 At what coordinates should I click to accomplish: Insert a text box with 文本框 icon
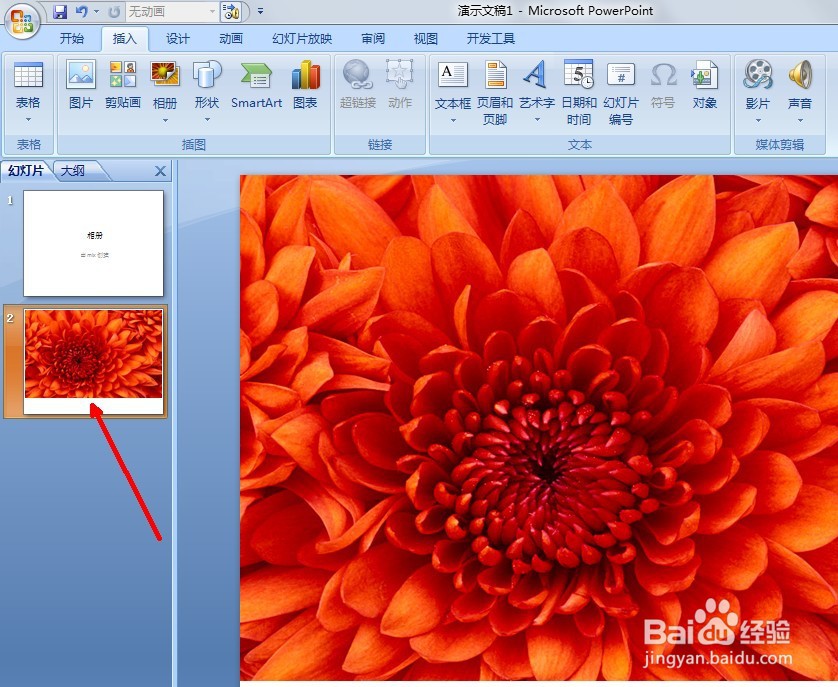pos(453,75)
